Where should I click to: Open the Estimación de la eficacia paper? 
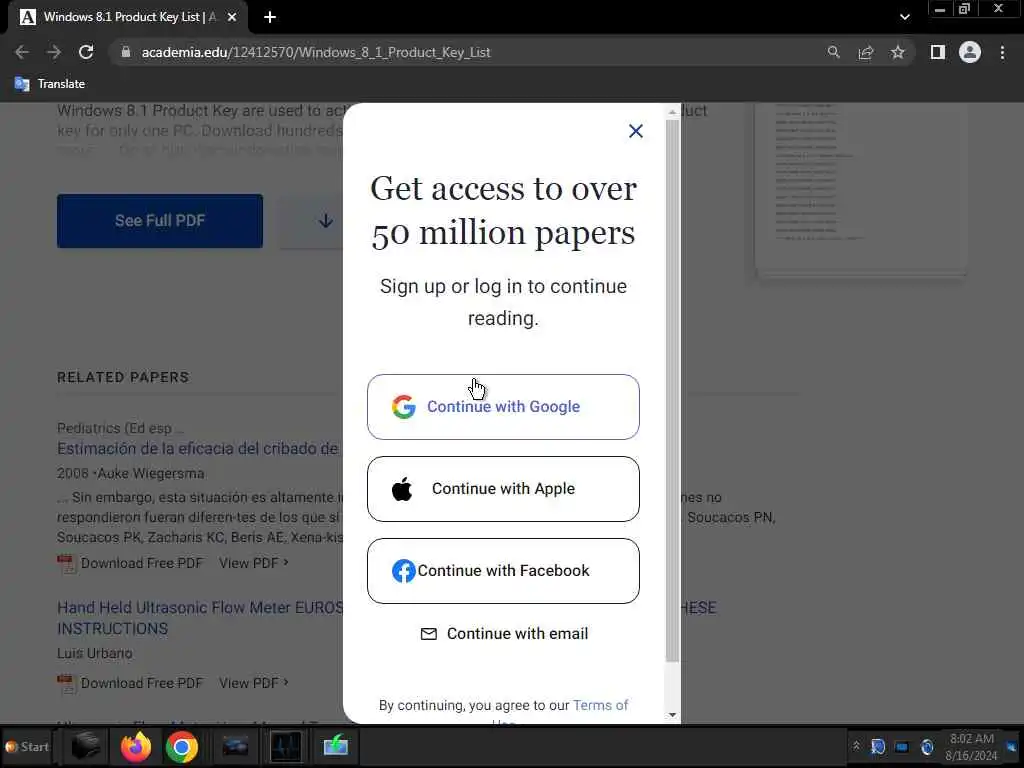tap(199, 449)
